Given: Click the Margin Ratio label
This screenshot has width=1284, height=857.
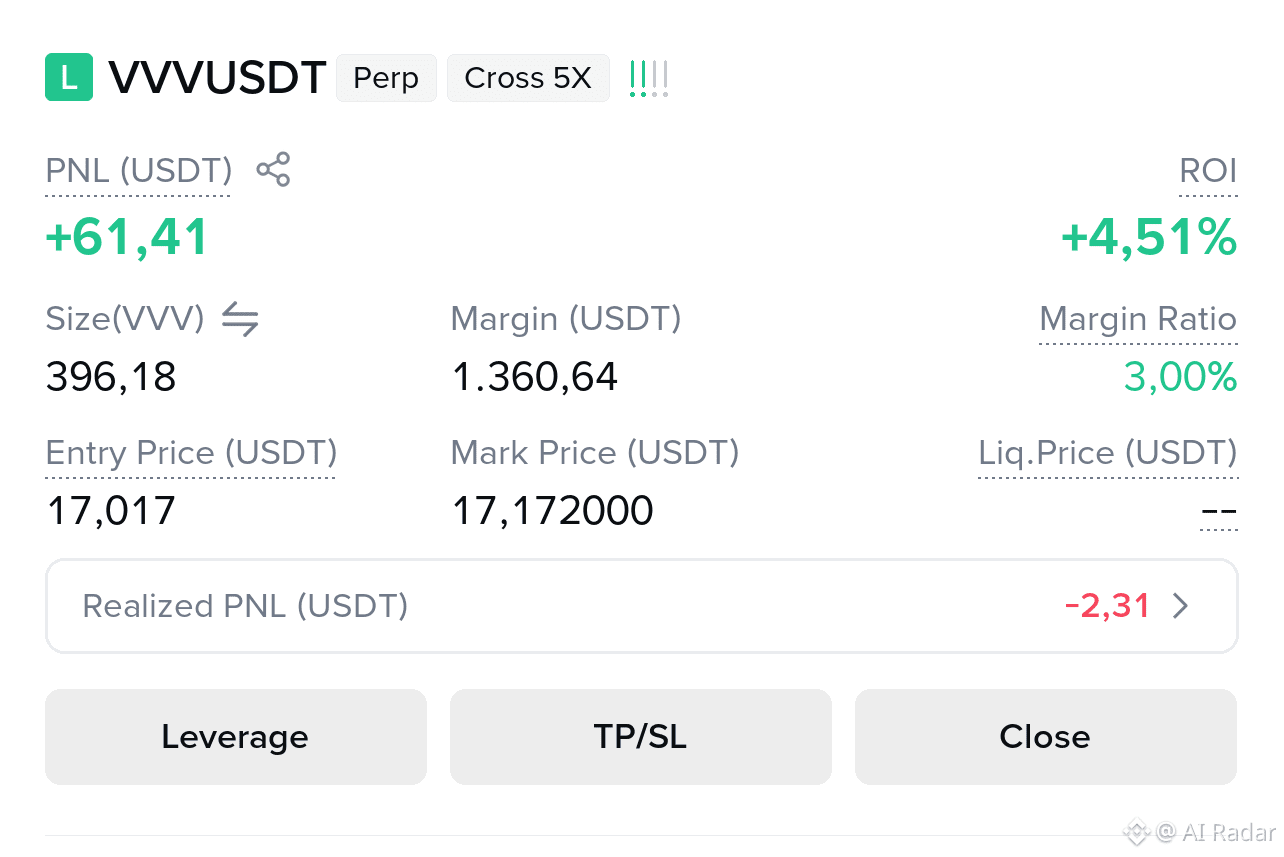Looking at the screenshot, I should click(1138, 319).
